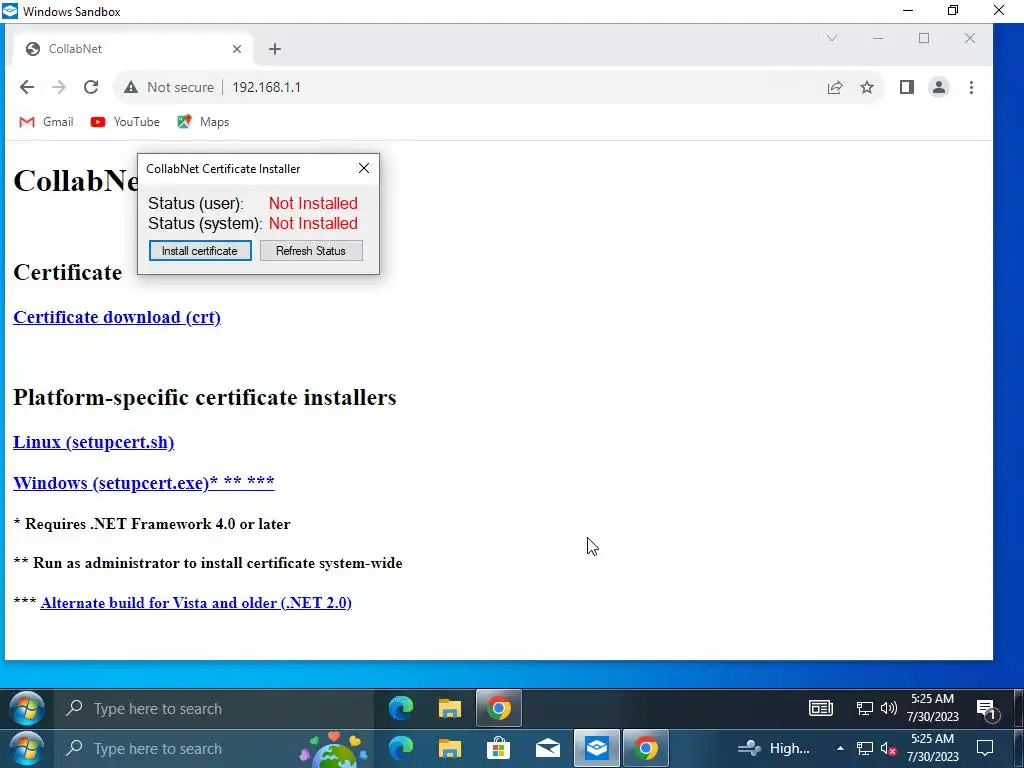The image size is (1024, 768).
Task: Open Maps bookmark
Action: pos(203,122)
